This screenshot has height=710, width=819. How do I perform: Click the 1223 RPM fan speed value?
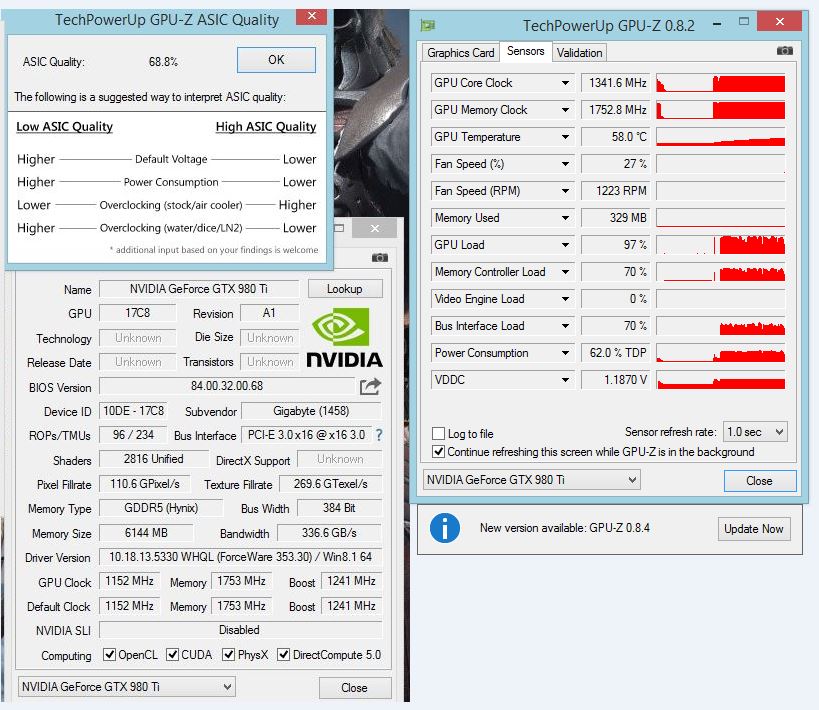click(615, 191)
